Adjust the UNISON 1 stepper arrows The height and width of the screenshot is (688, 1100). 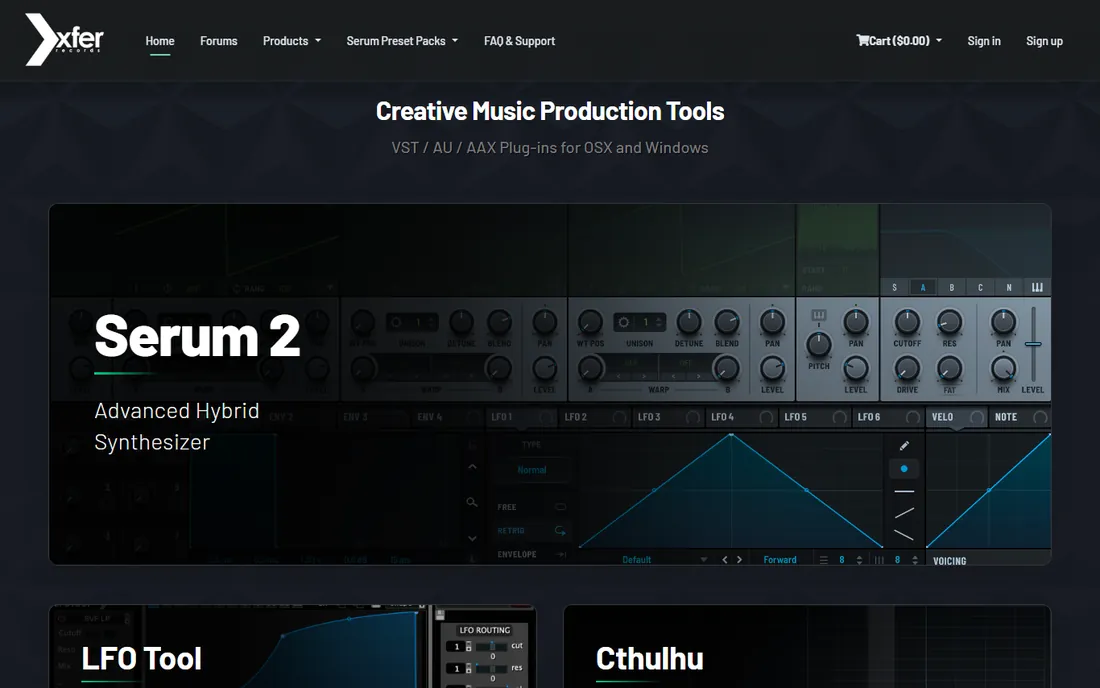tap(658, 322)
